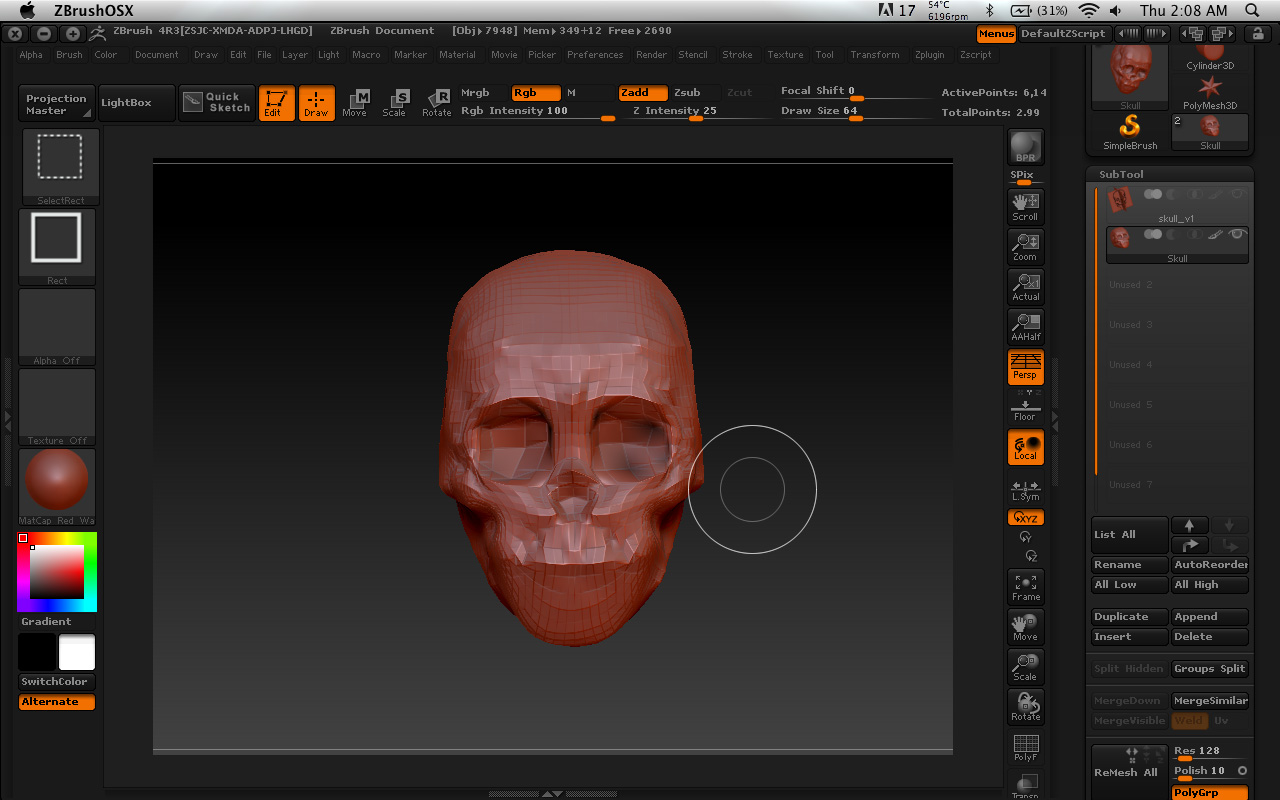Click the All High button

point(1209,585)
